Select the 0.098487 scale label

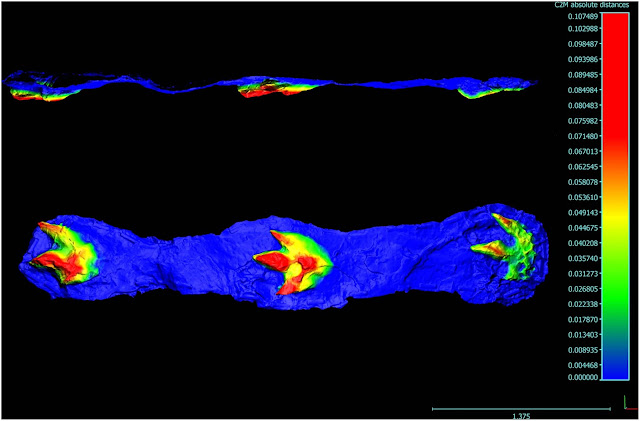tap(583, 44)
